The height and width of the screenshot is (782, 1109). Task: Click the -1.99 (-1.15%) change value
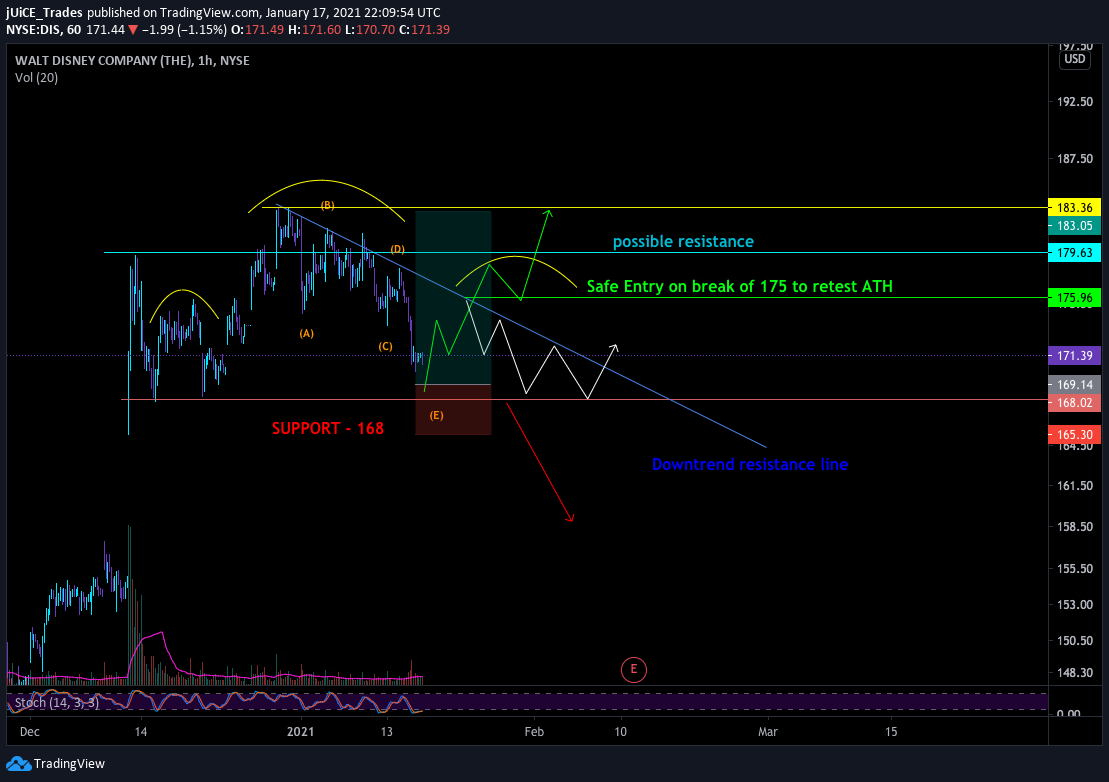coord(185,30)
